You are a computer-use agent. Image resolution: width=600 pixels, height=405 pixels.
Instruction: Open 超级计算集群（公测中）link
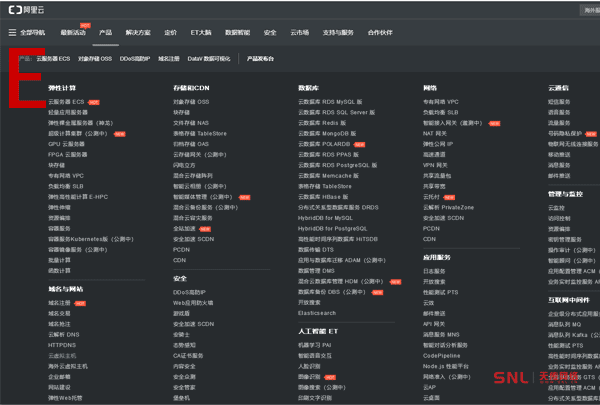point(78,134)
